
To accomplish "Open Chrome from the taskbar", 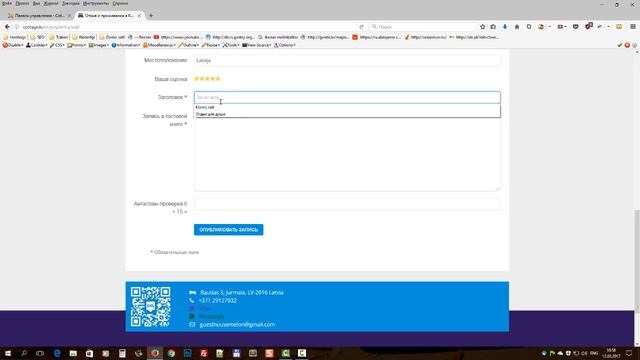I will tap(171, 353).
